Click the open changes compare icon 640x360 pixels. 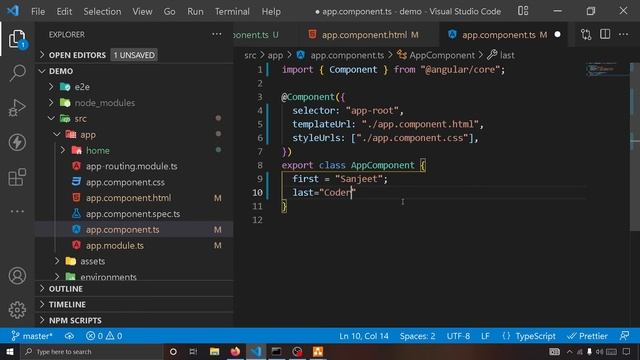coord(586,35)
